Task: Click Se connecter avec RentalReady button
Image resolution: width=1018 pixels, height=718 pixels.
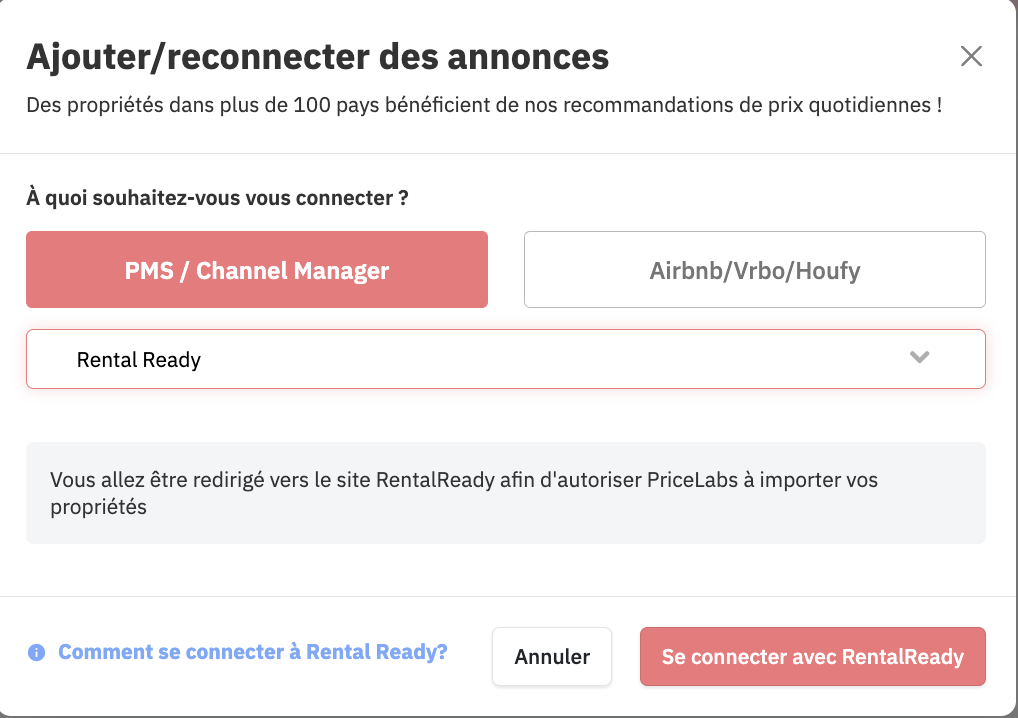Action: click(812, 656)
